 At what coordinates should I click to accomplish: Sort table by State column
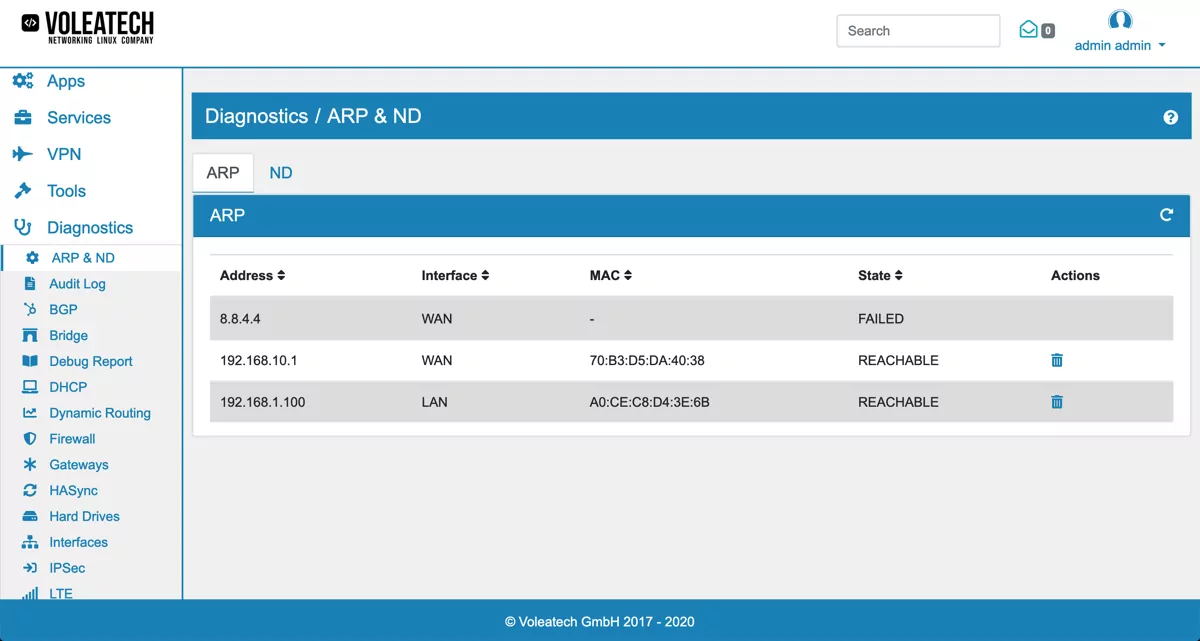point(880,275)
